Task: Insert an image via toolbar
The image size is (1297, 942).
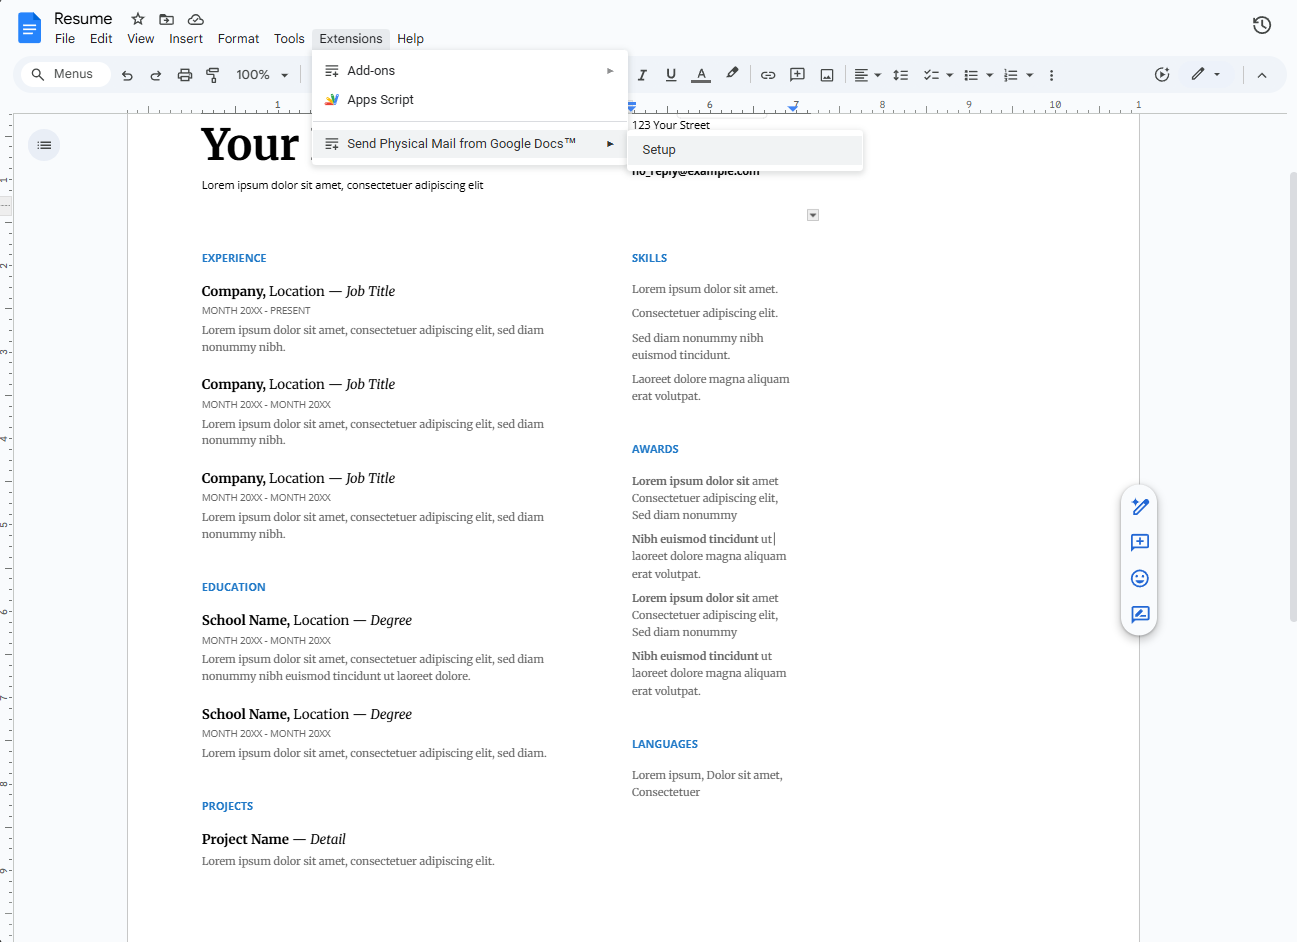Action: point(827,75)
